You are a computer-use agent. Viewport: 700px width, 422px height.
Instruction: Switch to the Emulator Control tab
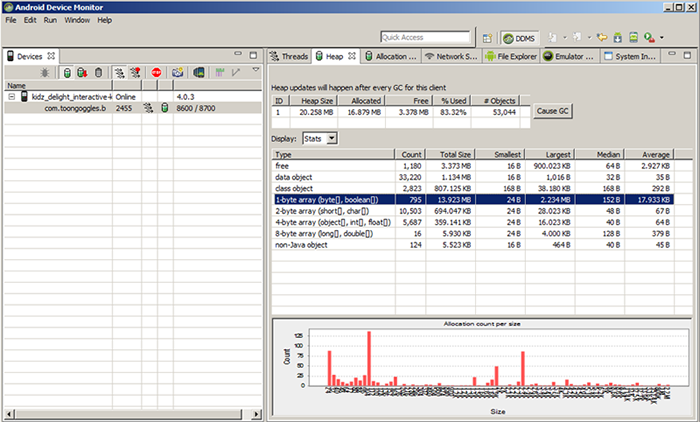coord(569,56)
